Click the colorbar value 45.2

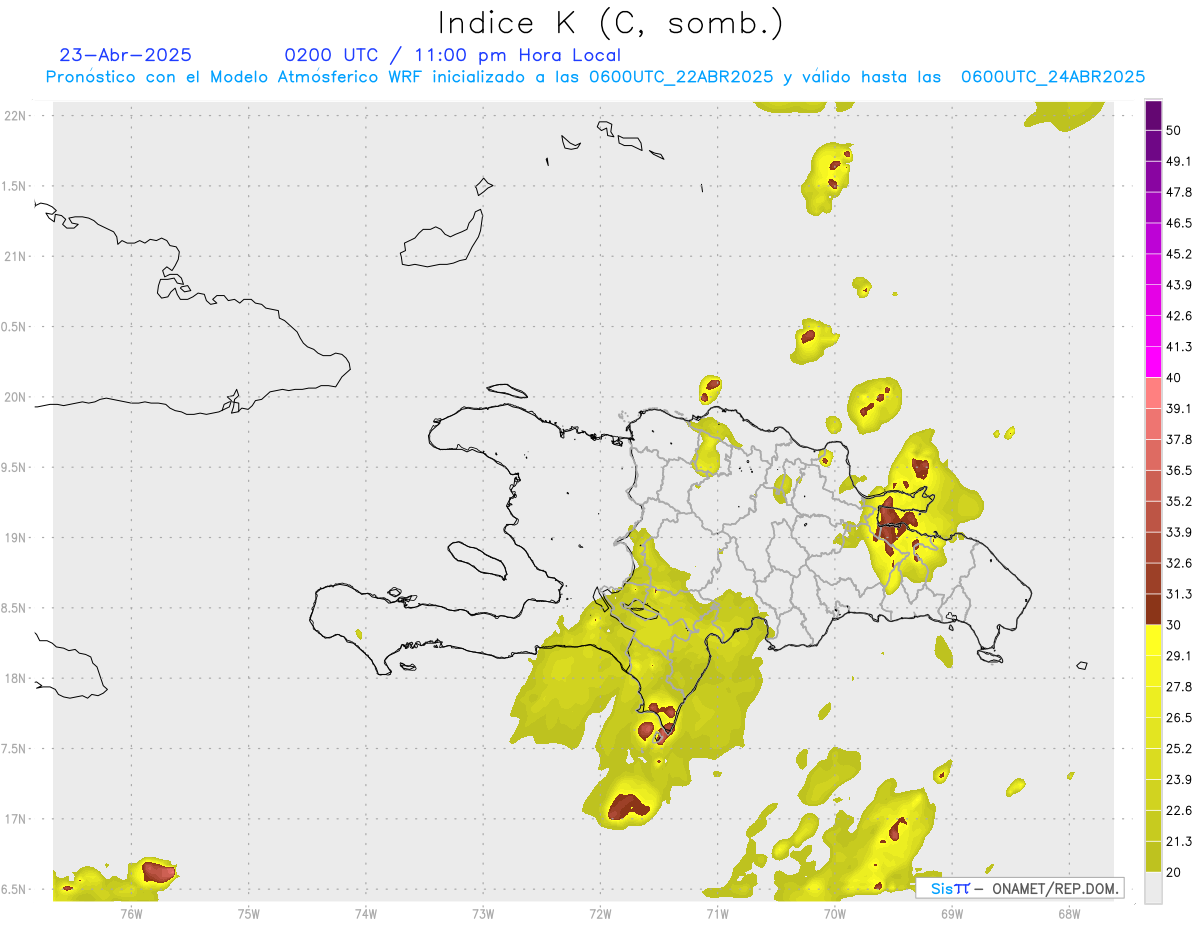tap(1179, 255)
